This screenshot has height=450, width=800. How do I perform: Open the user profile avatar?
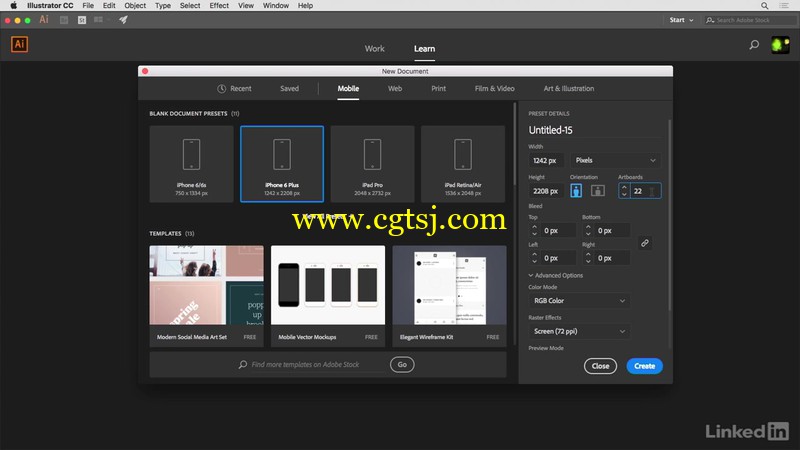coord(780,45)
